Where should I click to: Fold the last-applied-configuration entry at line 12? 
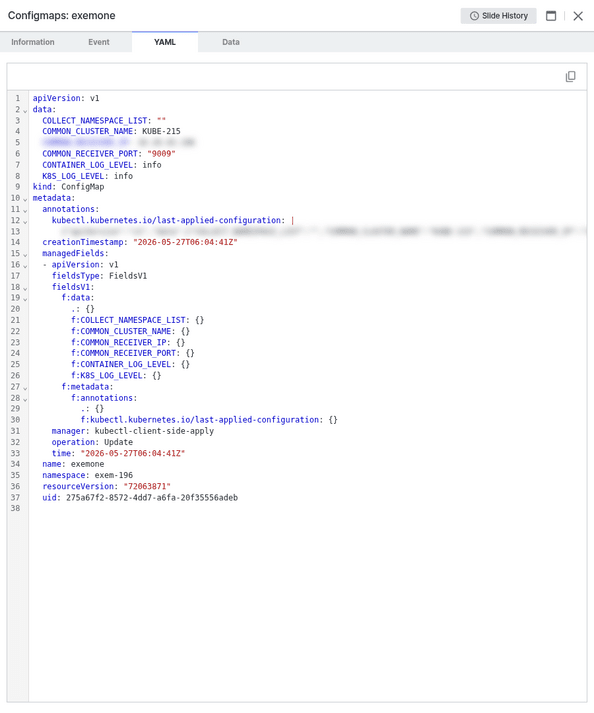click(x=25, y=221)
